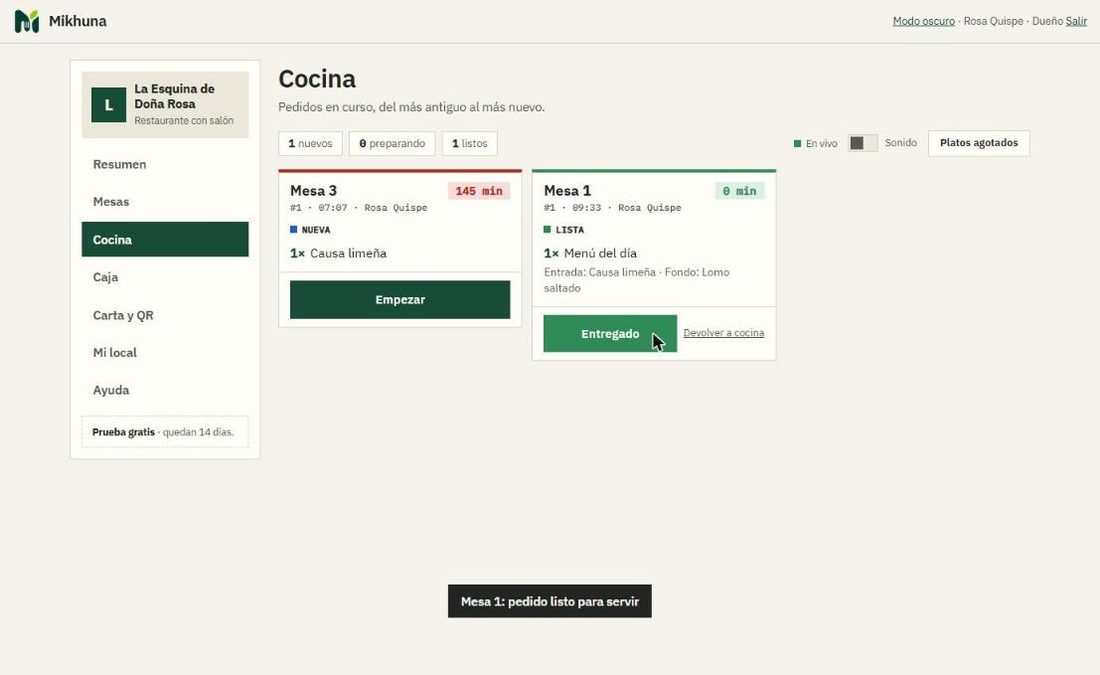Viewport: 1100px width, 675px height.
Task: Click the 145 min timer badge
Action: coord(479,191)
